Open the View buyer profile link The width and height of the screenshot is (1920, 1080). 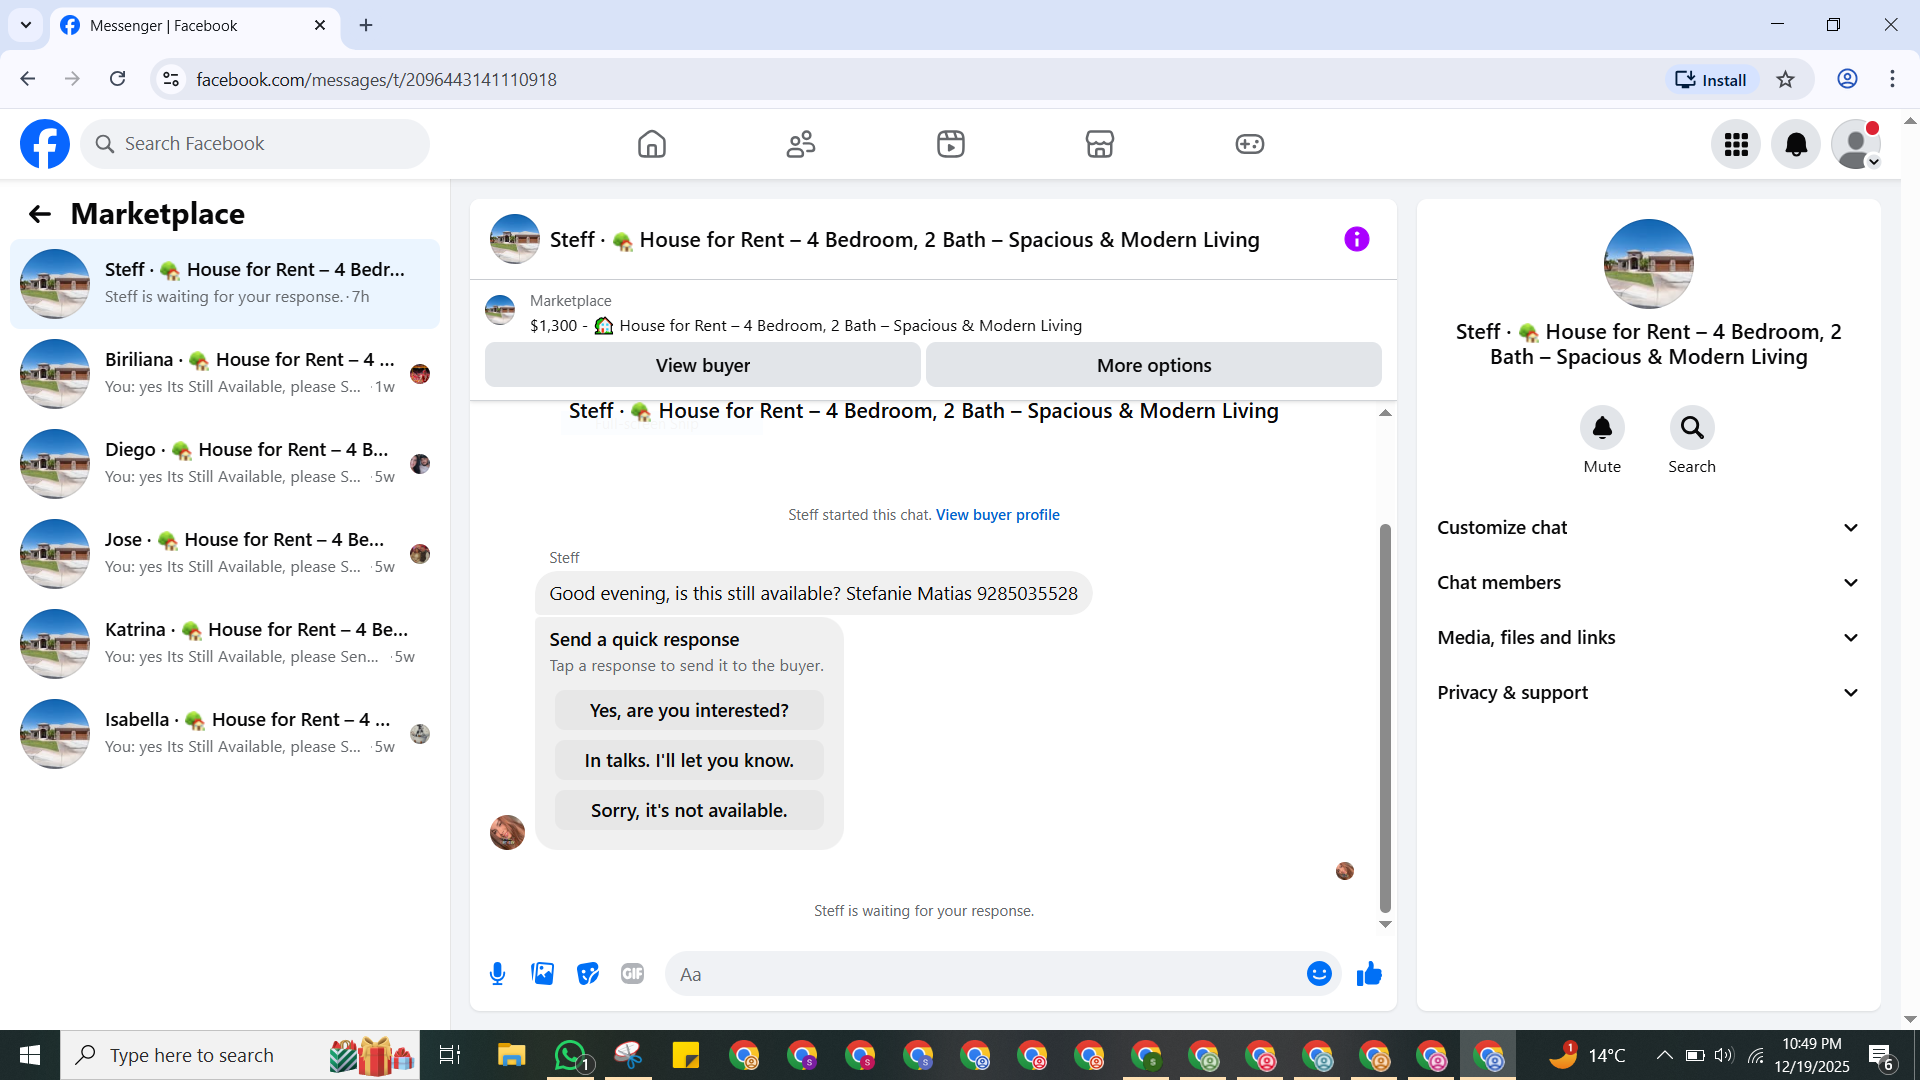click(x=997, y=514)
